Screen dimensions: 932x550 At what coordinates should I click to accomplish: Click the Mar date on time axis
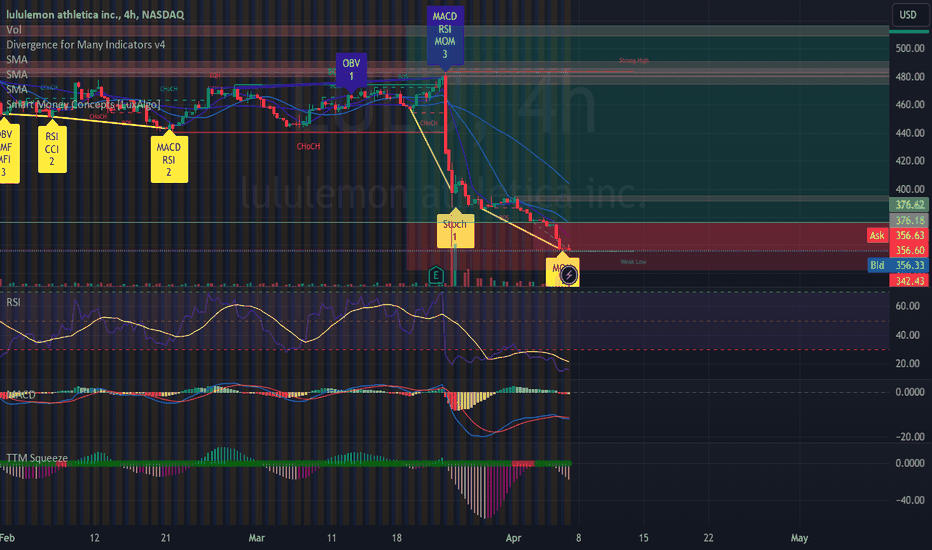coord(256,538)
